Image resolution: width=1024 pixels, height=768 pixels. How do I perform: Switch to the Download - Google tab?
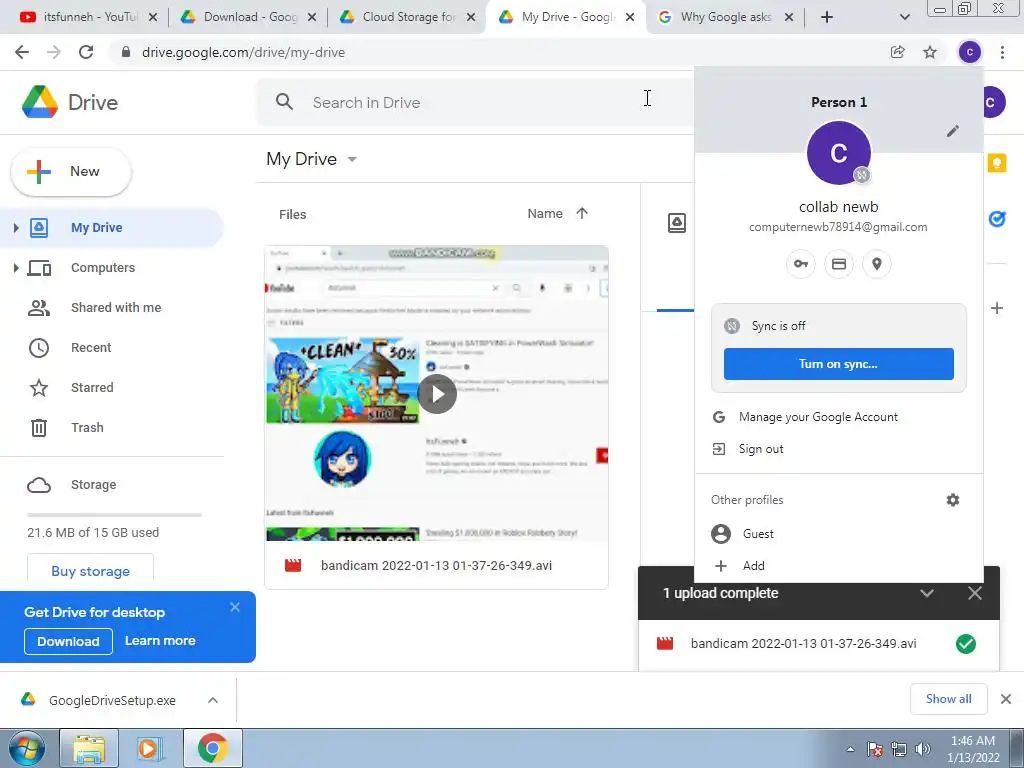[x=250, y=17]
